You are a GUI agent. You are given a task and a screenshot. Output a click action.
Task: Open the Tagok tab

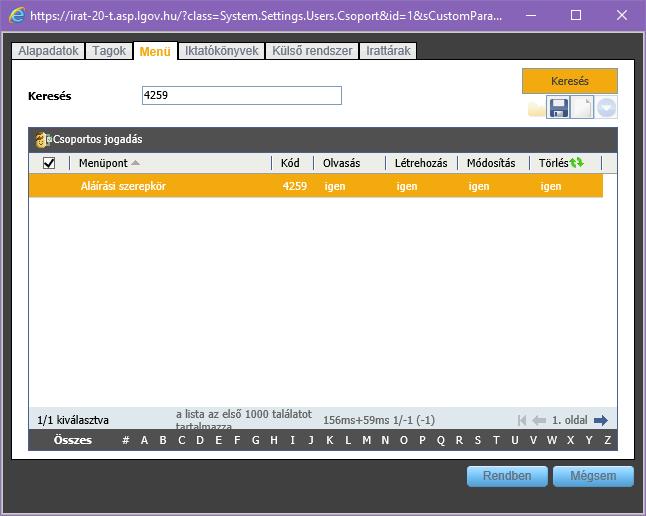pos(109,51)
